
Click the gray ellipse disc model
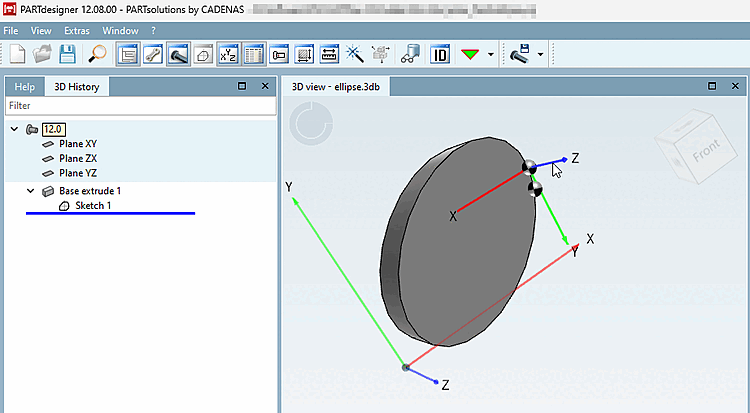(459, 242)
